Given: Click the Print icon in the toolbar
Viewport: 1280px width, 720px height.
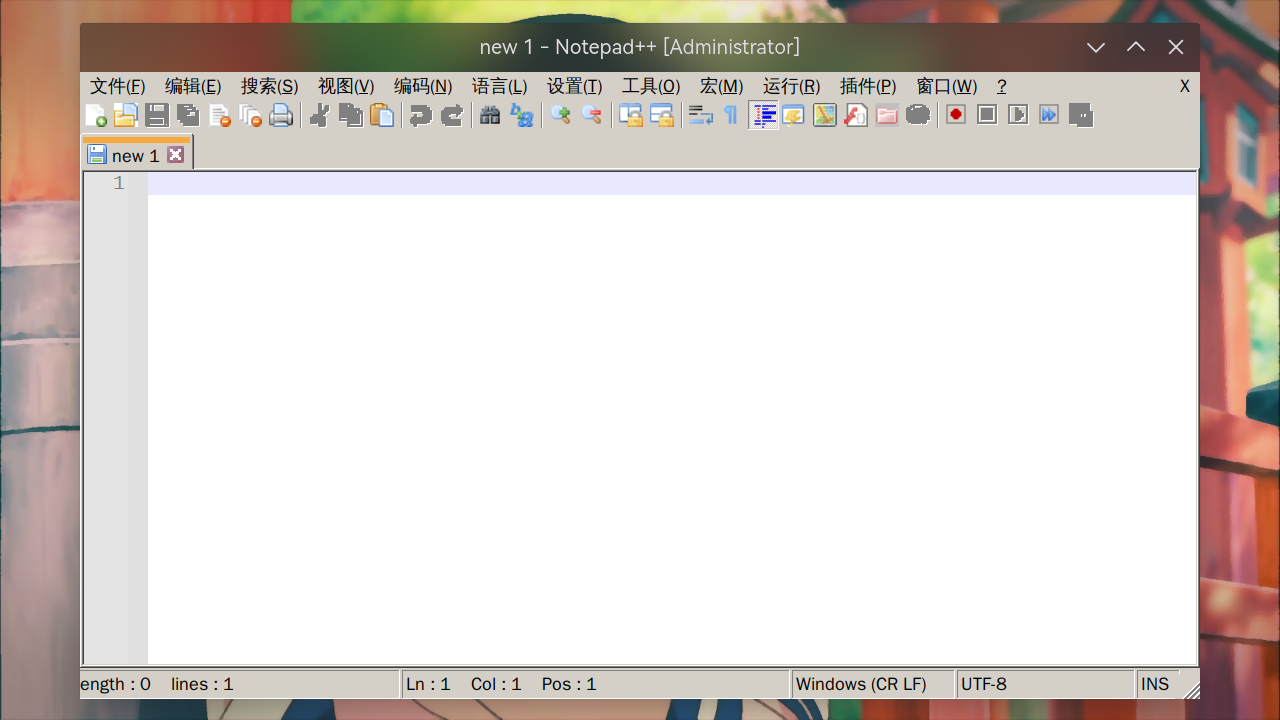Looking at the screenshot, I should [281, 116].
